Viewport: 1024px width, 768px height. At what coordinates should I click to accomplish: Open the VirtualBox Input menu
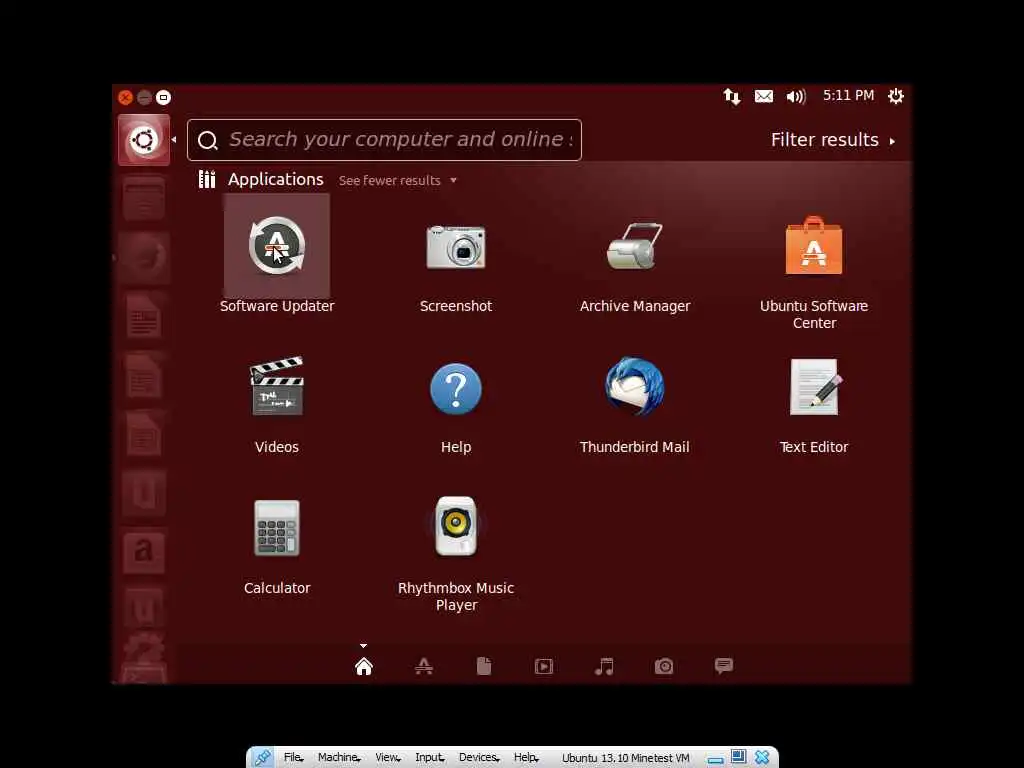pyautogui.click(x=430, y=758)
